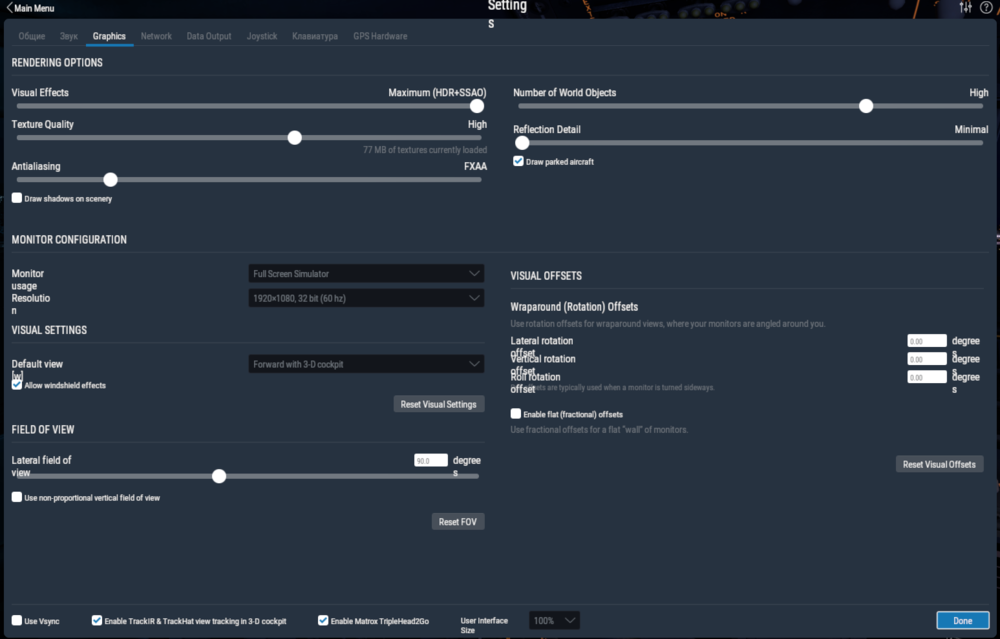Viewport: 1000px width, 639px height.
Task: Open the Клавиатура tab
Action: click(315, 36)
